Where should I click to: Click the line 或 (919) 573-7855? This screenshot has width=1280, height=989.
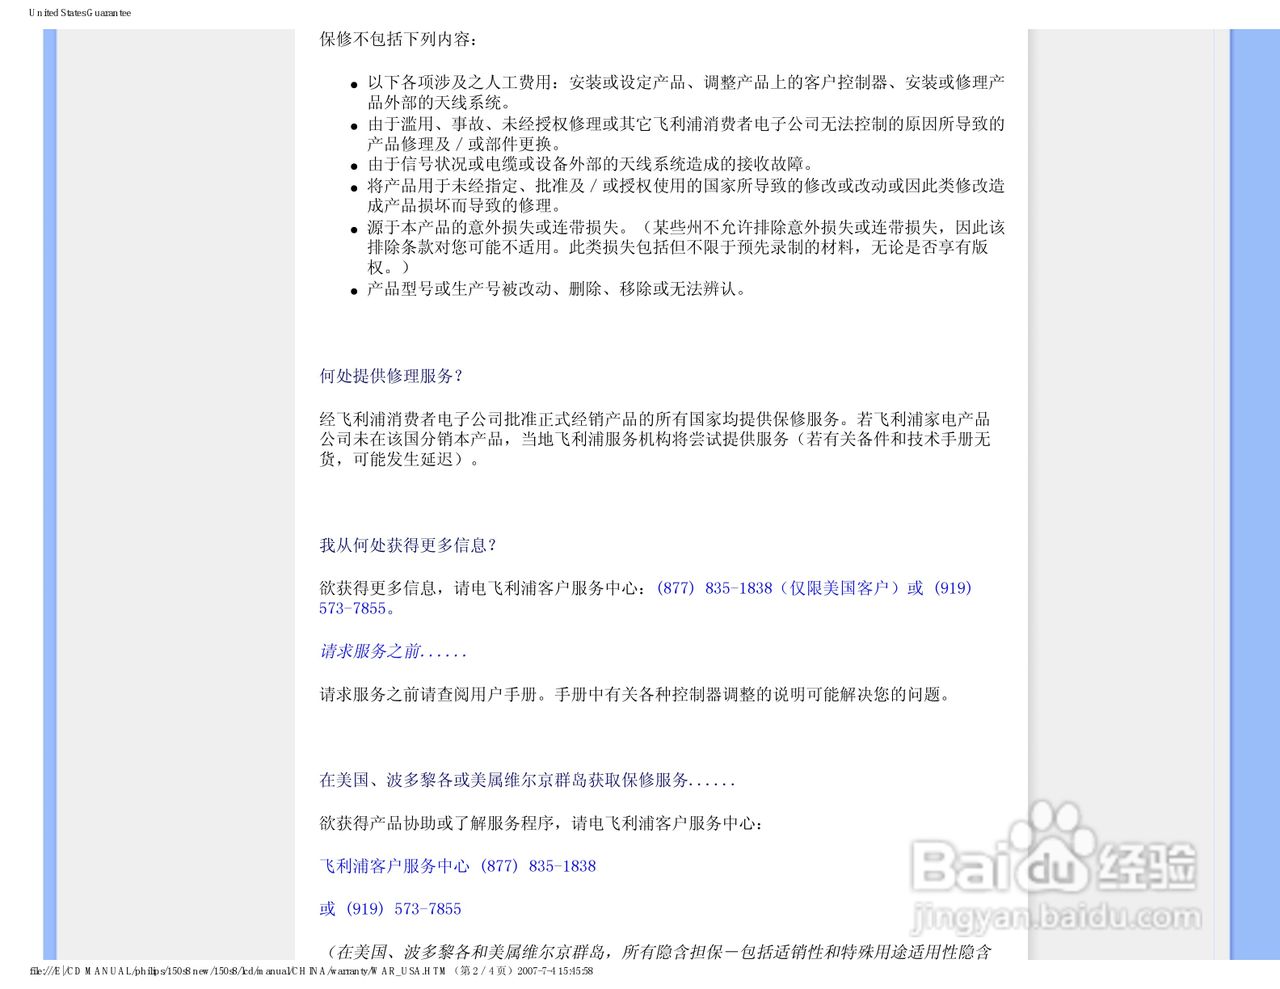click(x=390, y=909)
